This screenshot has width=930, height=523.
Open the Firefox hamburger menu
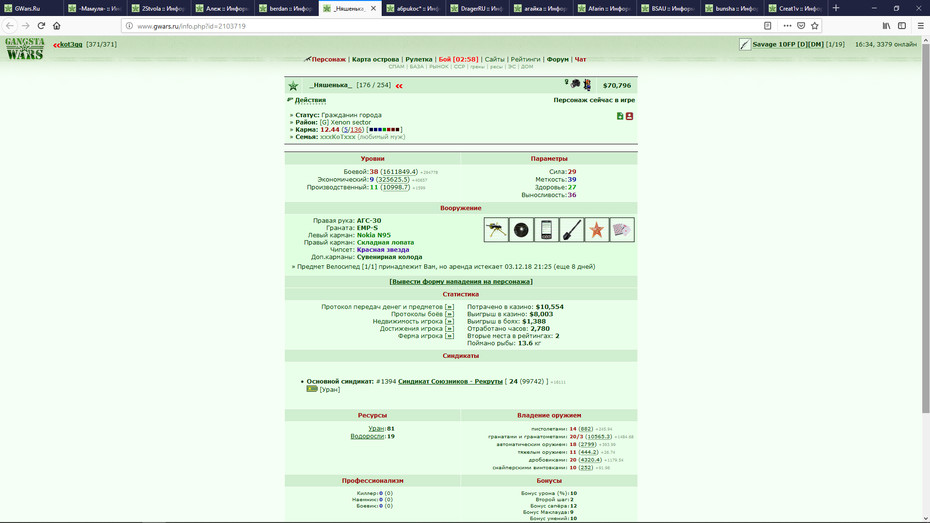click(921, 25)
